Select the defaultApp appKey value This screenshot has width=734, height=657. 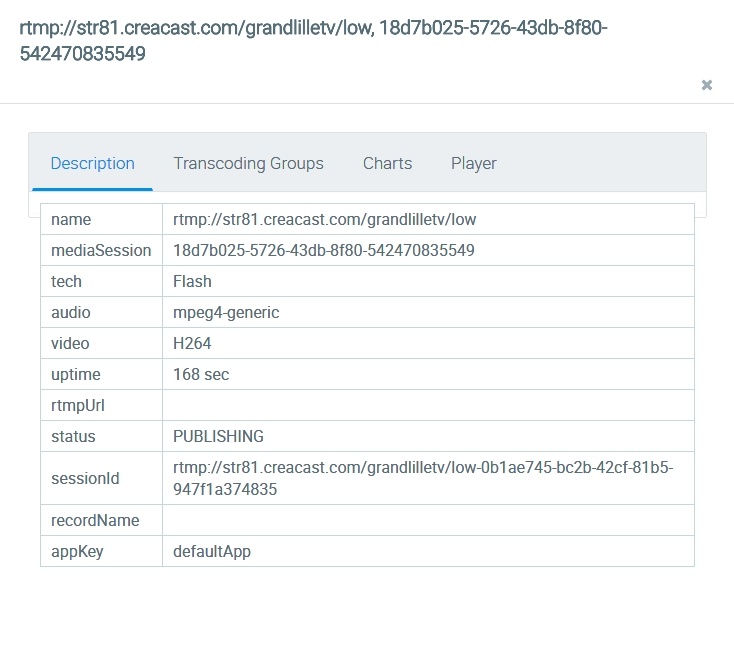211,551
